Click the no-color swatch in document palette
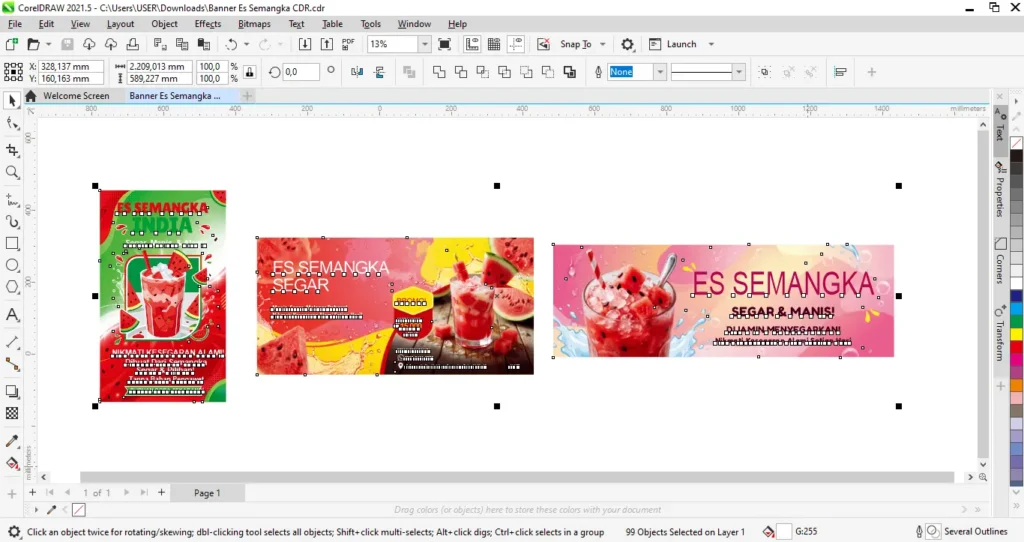Screen dimensions: 1024x542 pyautogui.click(x=78, y=509)
